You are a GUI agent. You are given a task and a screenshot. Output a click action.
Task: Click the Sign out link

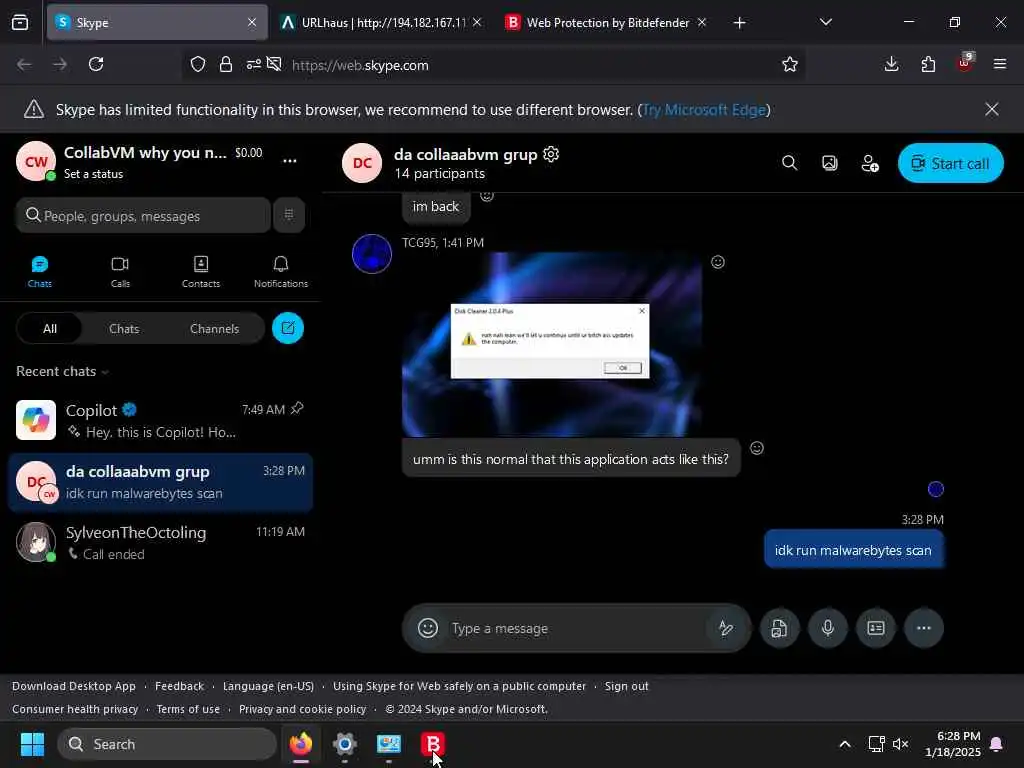(x=626, y=686)
